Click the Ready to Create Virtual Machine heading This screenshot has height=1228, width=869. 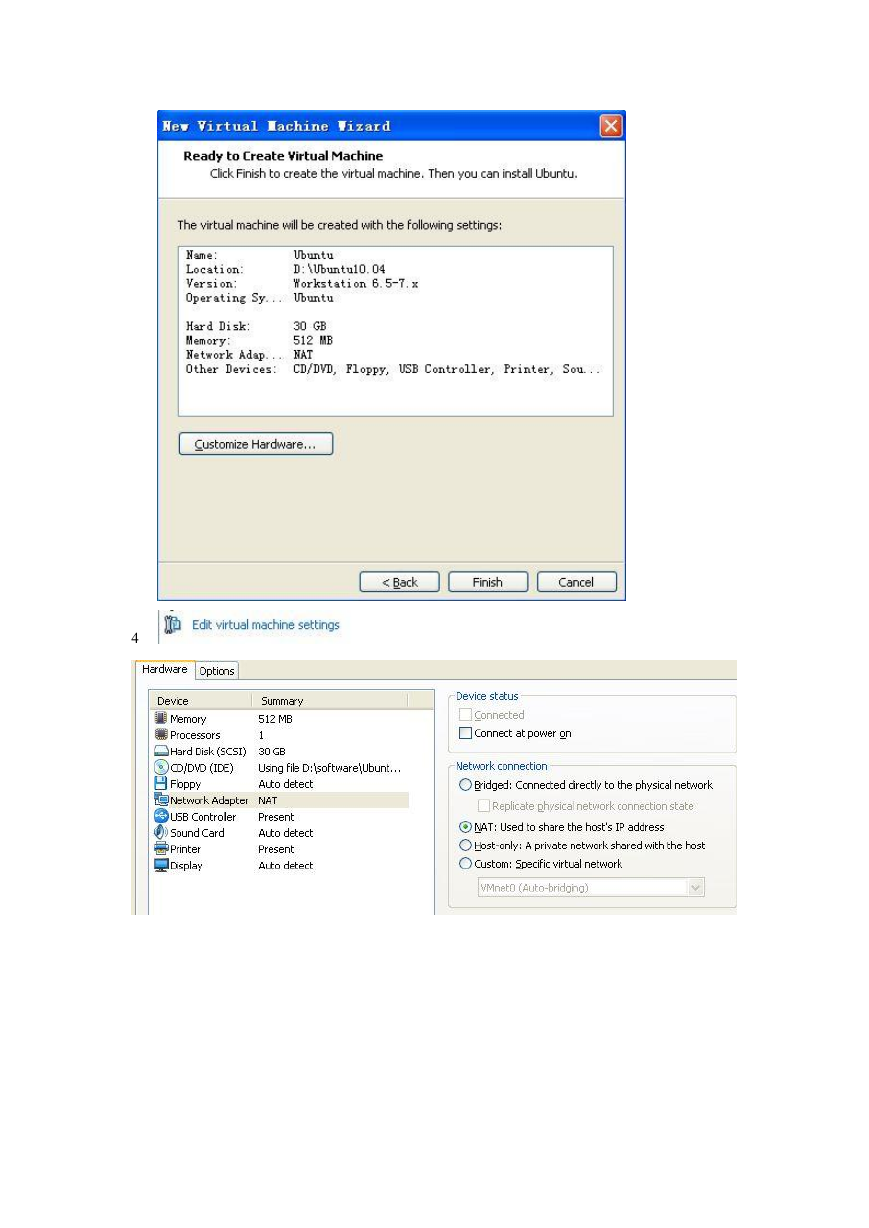tap(283, 156)
